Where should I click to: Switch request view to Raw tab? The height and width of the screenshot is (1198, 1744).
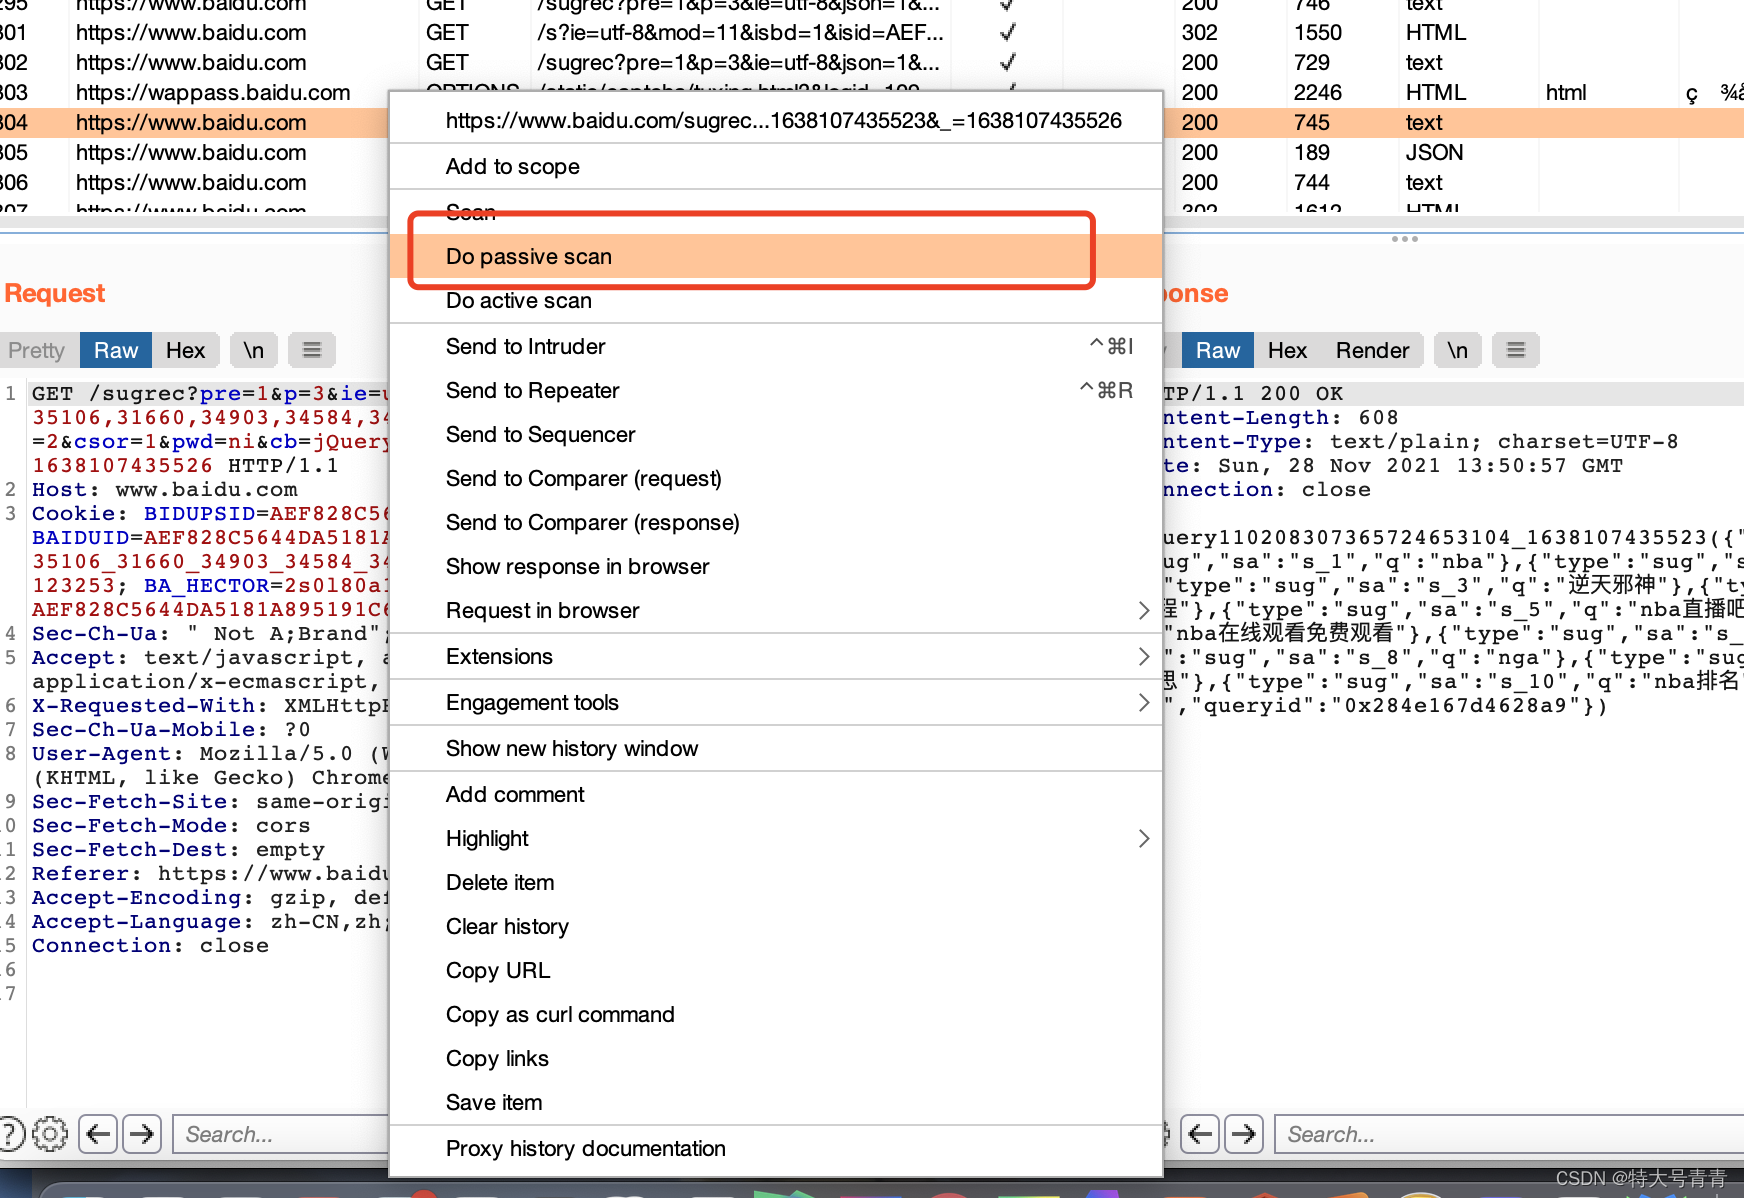(116, 350)
